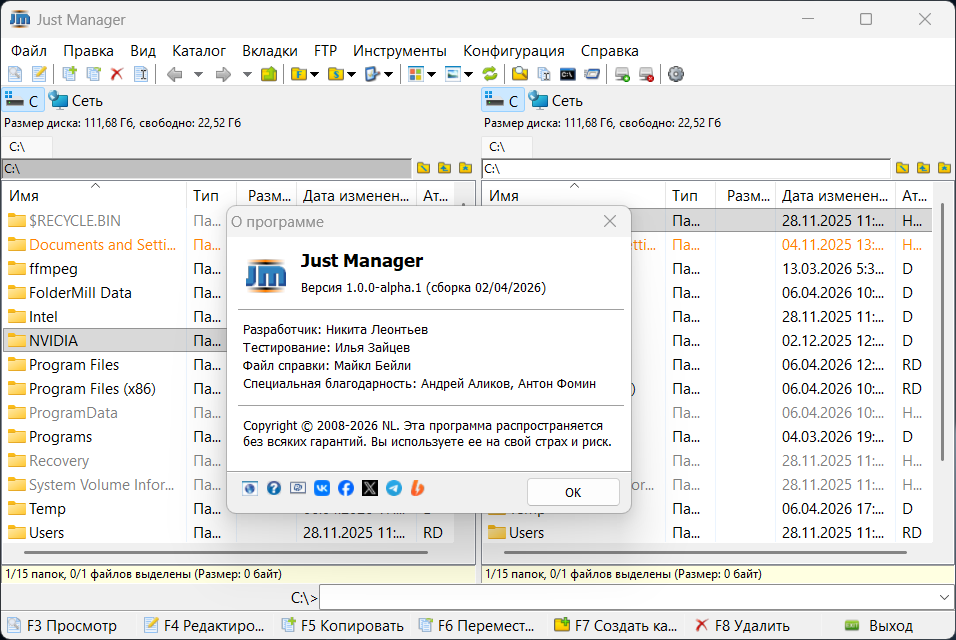Click the question mark help icon in dialog

274,488
